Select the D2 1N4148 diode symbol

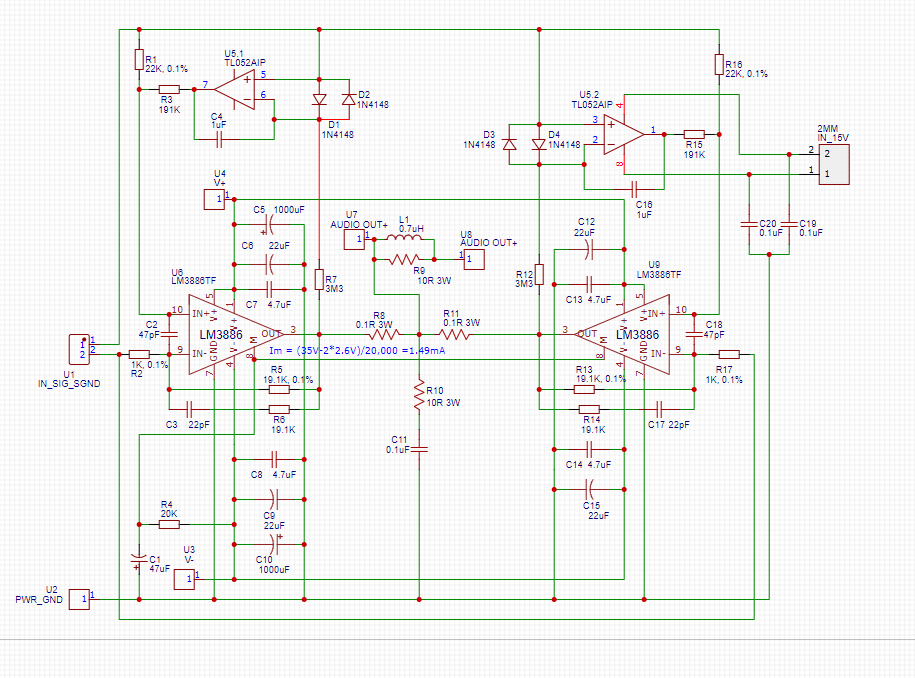(348, 99)
